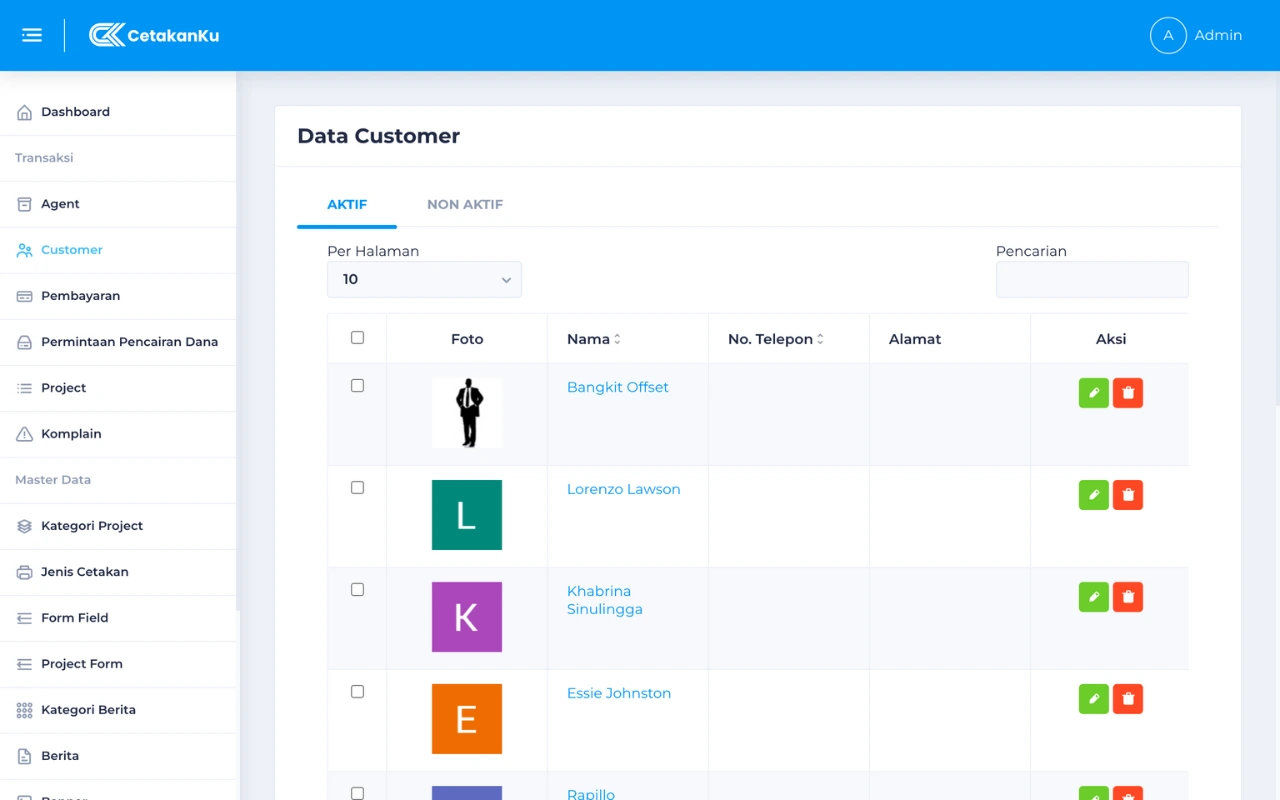
Task: Delete Lorenzo Lawson using red trash icon
Action: pos(1128,495)
